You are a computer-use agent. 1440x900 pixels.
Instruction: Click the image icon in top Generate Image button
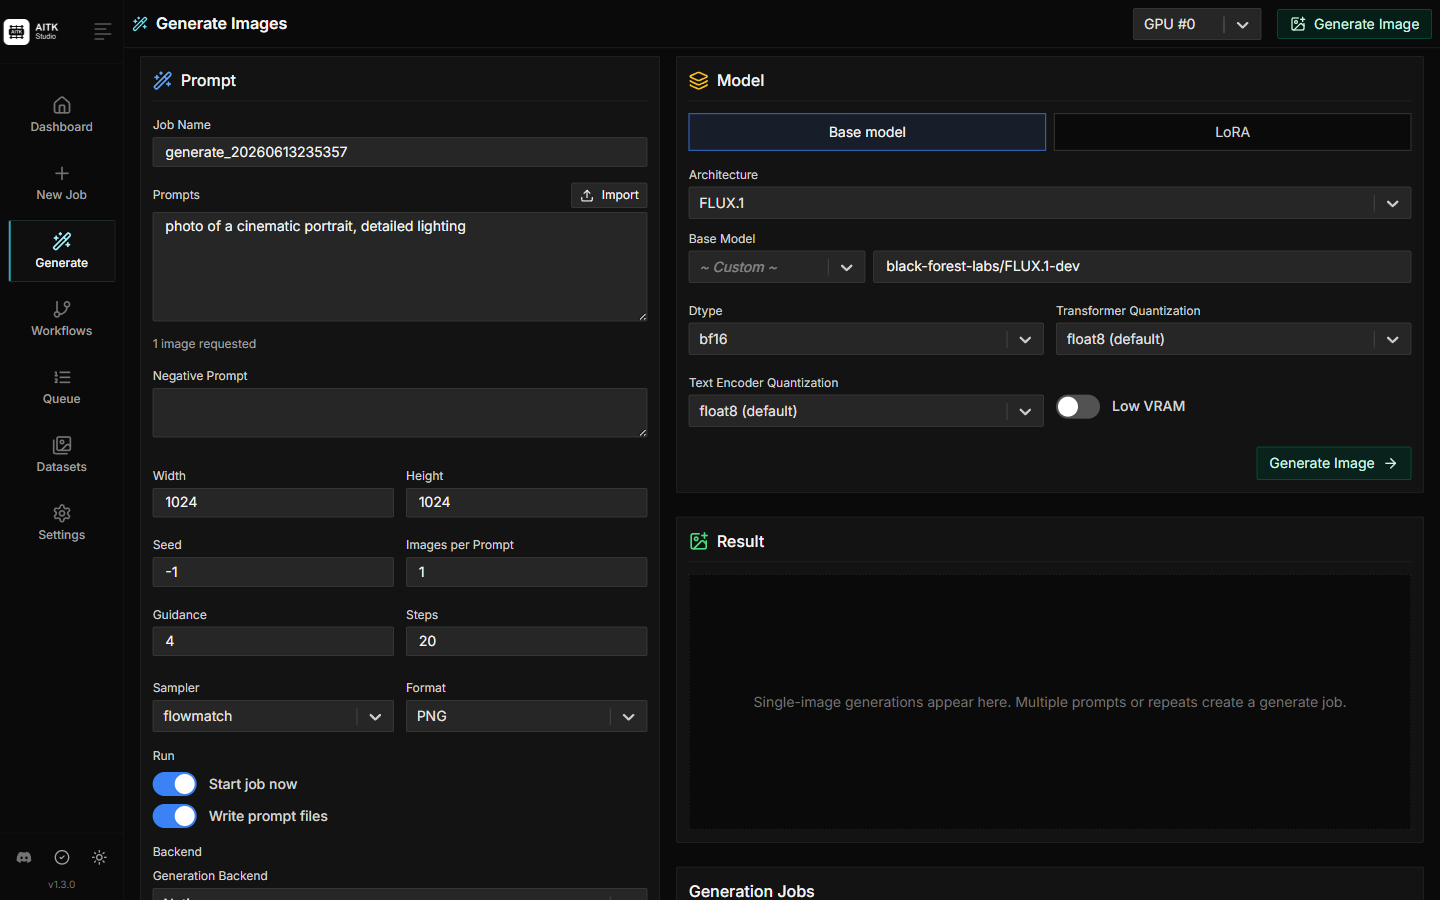(x=1298, y=24)
